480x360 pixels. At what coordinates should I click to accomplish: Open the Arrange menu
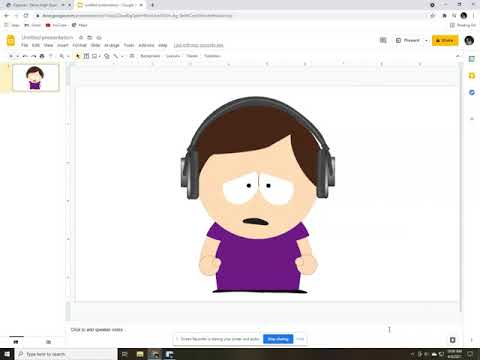click(x=112, y=45)
